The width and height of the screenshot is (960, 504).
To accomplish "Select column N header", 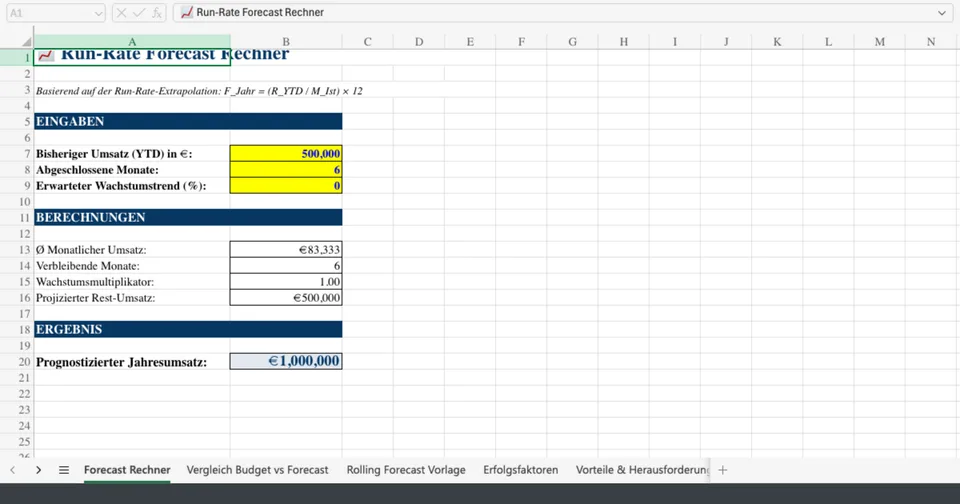I will pyautogui.click(x=931, y=42).
